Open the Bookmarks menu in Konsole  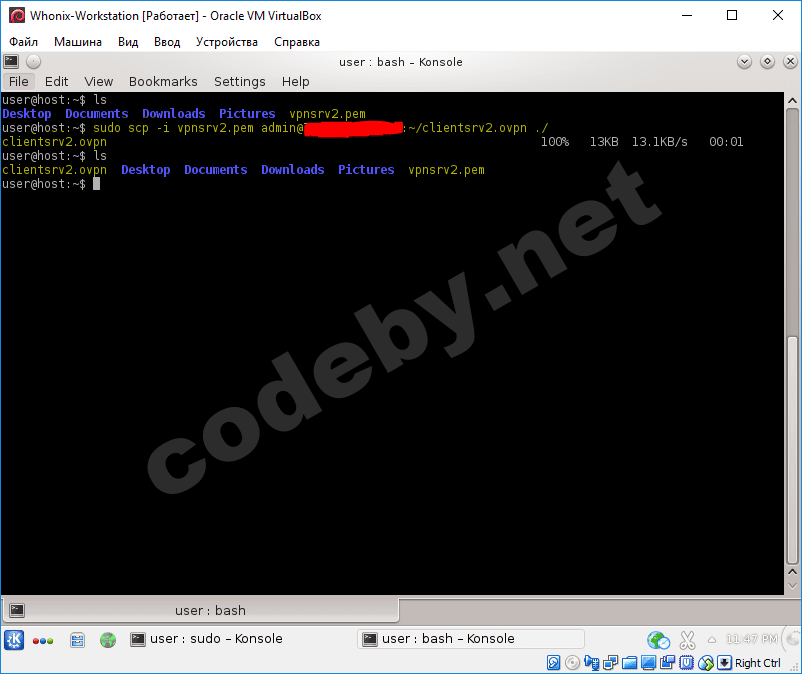point(162,81)
